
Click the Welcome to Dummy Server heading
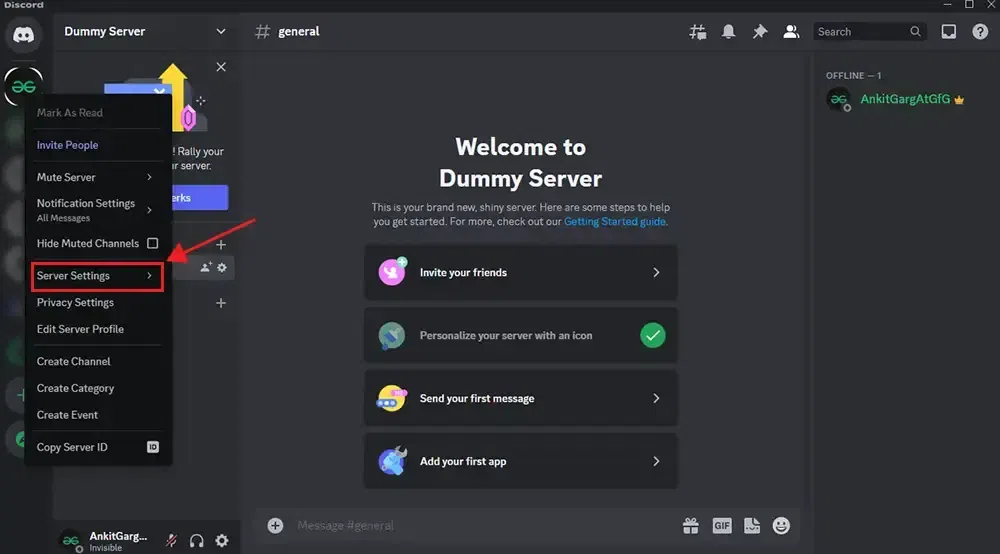click(520, 163)
